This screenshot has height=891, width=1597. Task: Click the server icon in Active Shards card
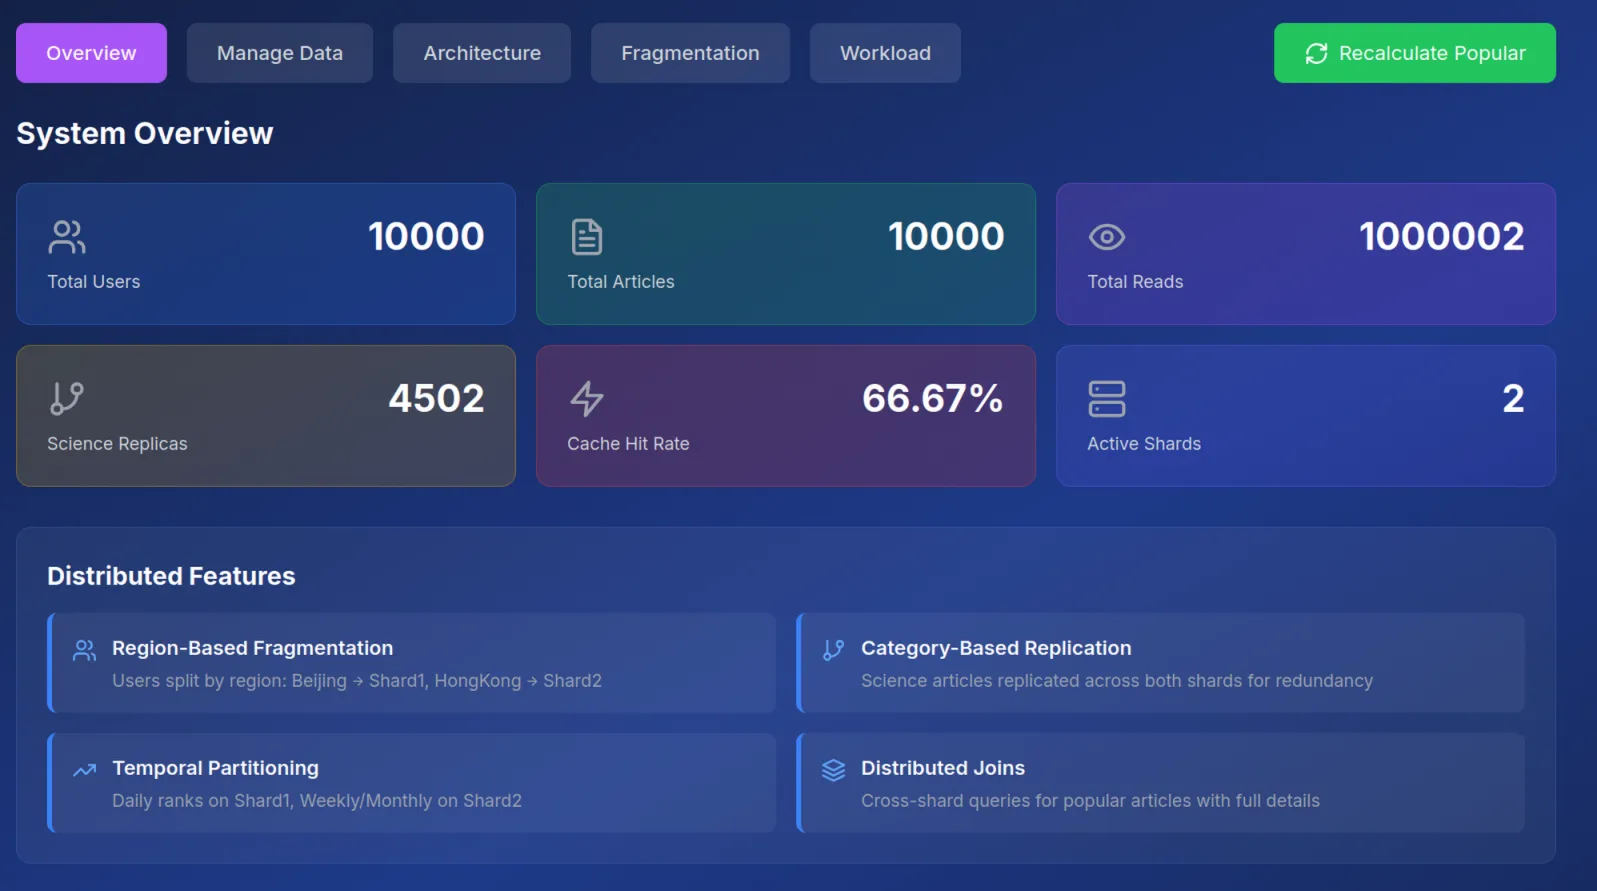pos(1107,399)
